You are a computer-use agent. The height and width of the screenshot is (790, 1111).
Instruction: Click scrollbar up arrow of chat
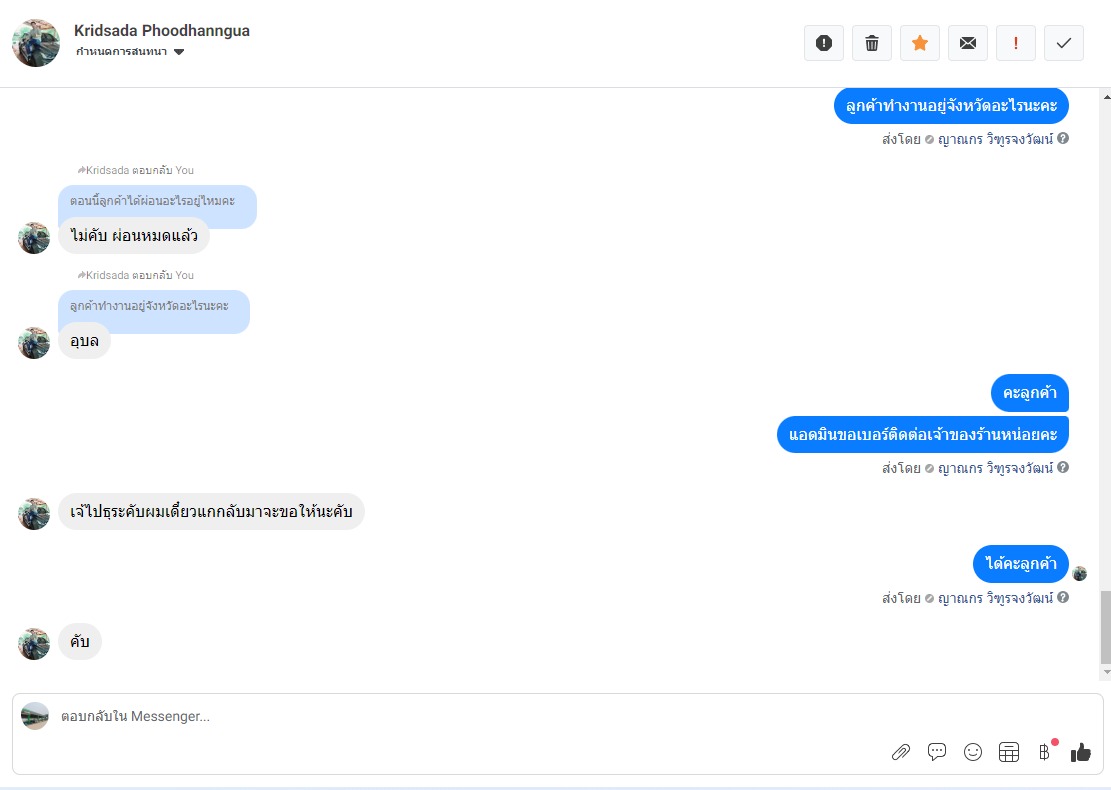click(1106, 96)
